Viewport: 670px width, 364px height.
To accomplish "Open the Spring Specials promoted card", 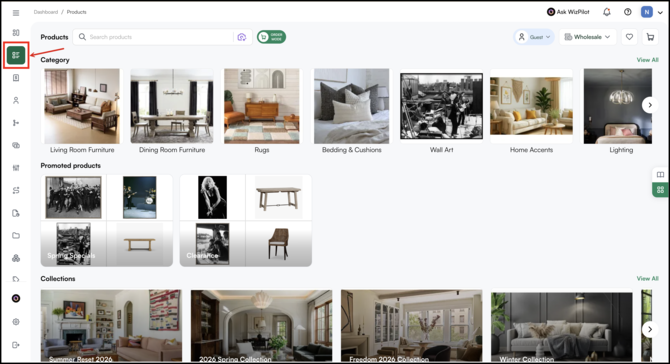I will click(x=107, y=220).
